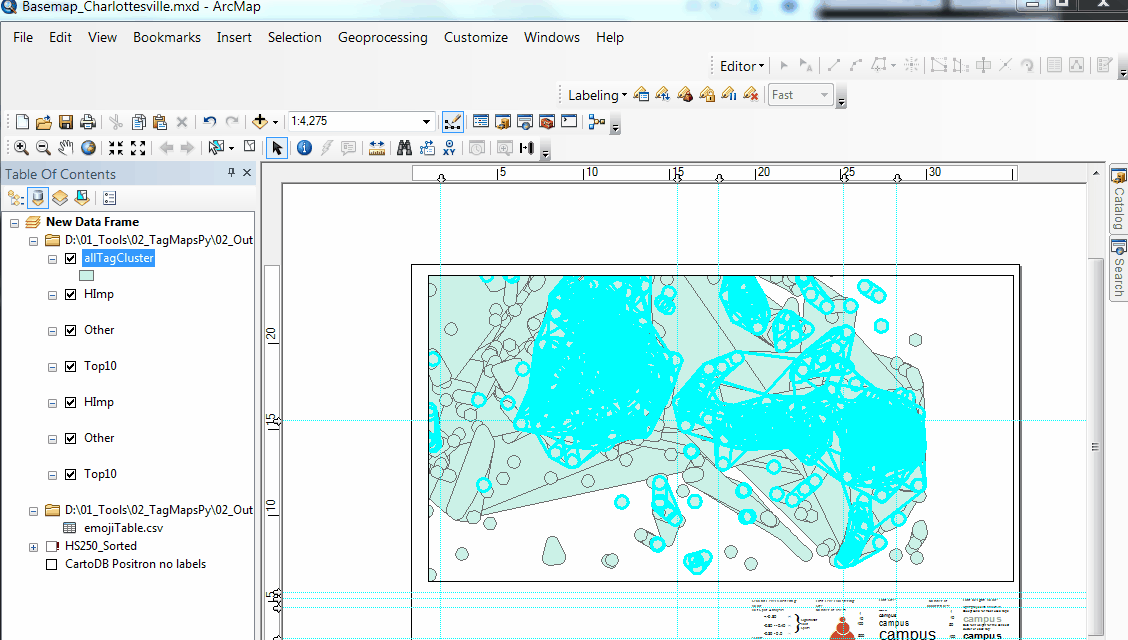Click the allTagCluster symbol color swatch

(x=86, y=274)
